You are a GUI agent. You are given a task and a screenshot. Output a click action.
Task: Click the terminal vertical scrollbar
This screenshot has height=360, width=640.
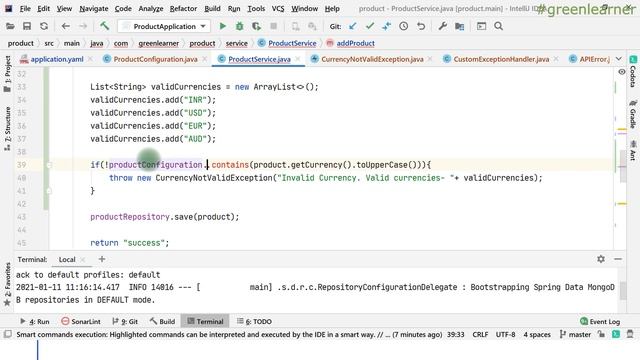(x=623, y=291)
